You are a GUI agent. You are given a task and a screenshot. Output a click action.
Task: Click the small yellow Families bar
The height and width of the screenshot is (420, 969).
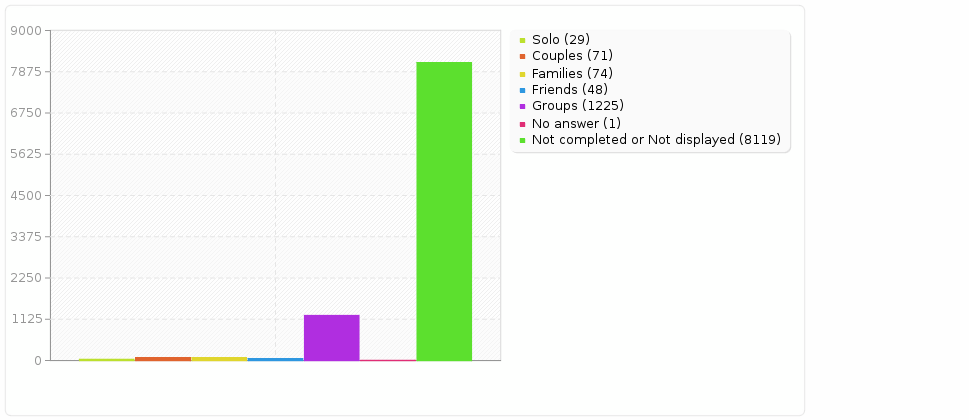tap(219, 358)
